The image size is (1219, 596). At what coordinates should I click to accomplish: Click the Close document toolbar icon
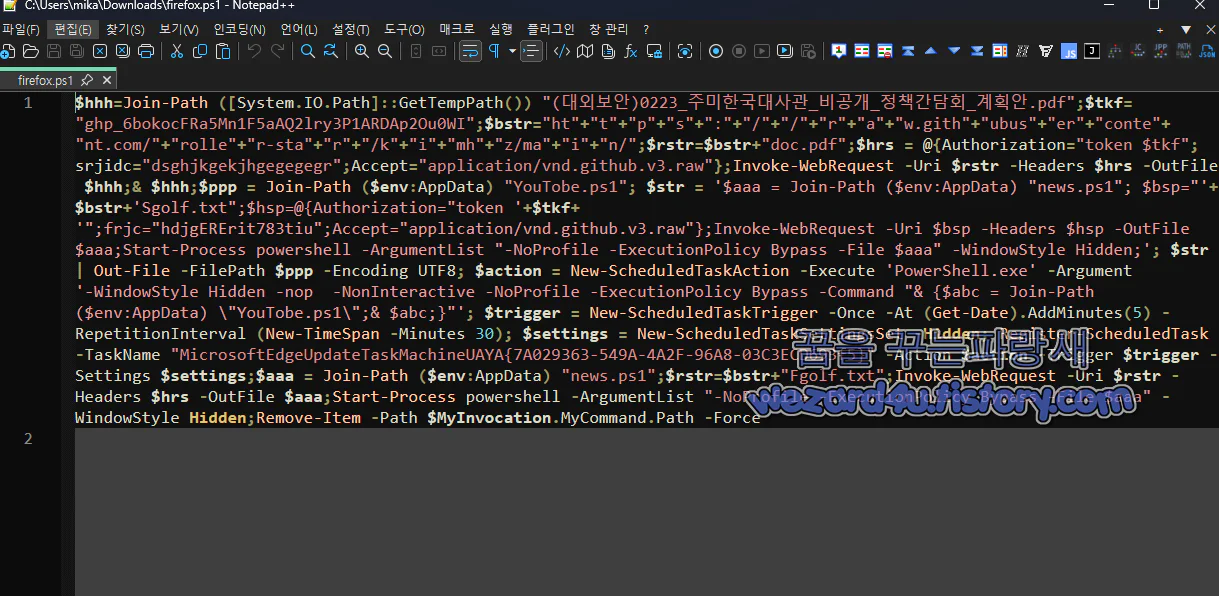100,51
